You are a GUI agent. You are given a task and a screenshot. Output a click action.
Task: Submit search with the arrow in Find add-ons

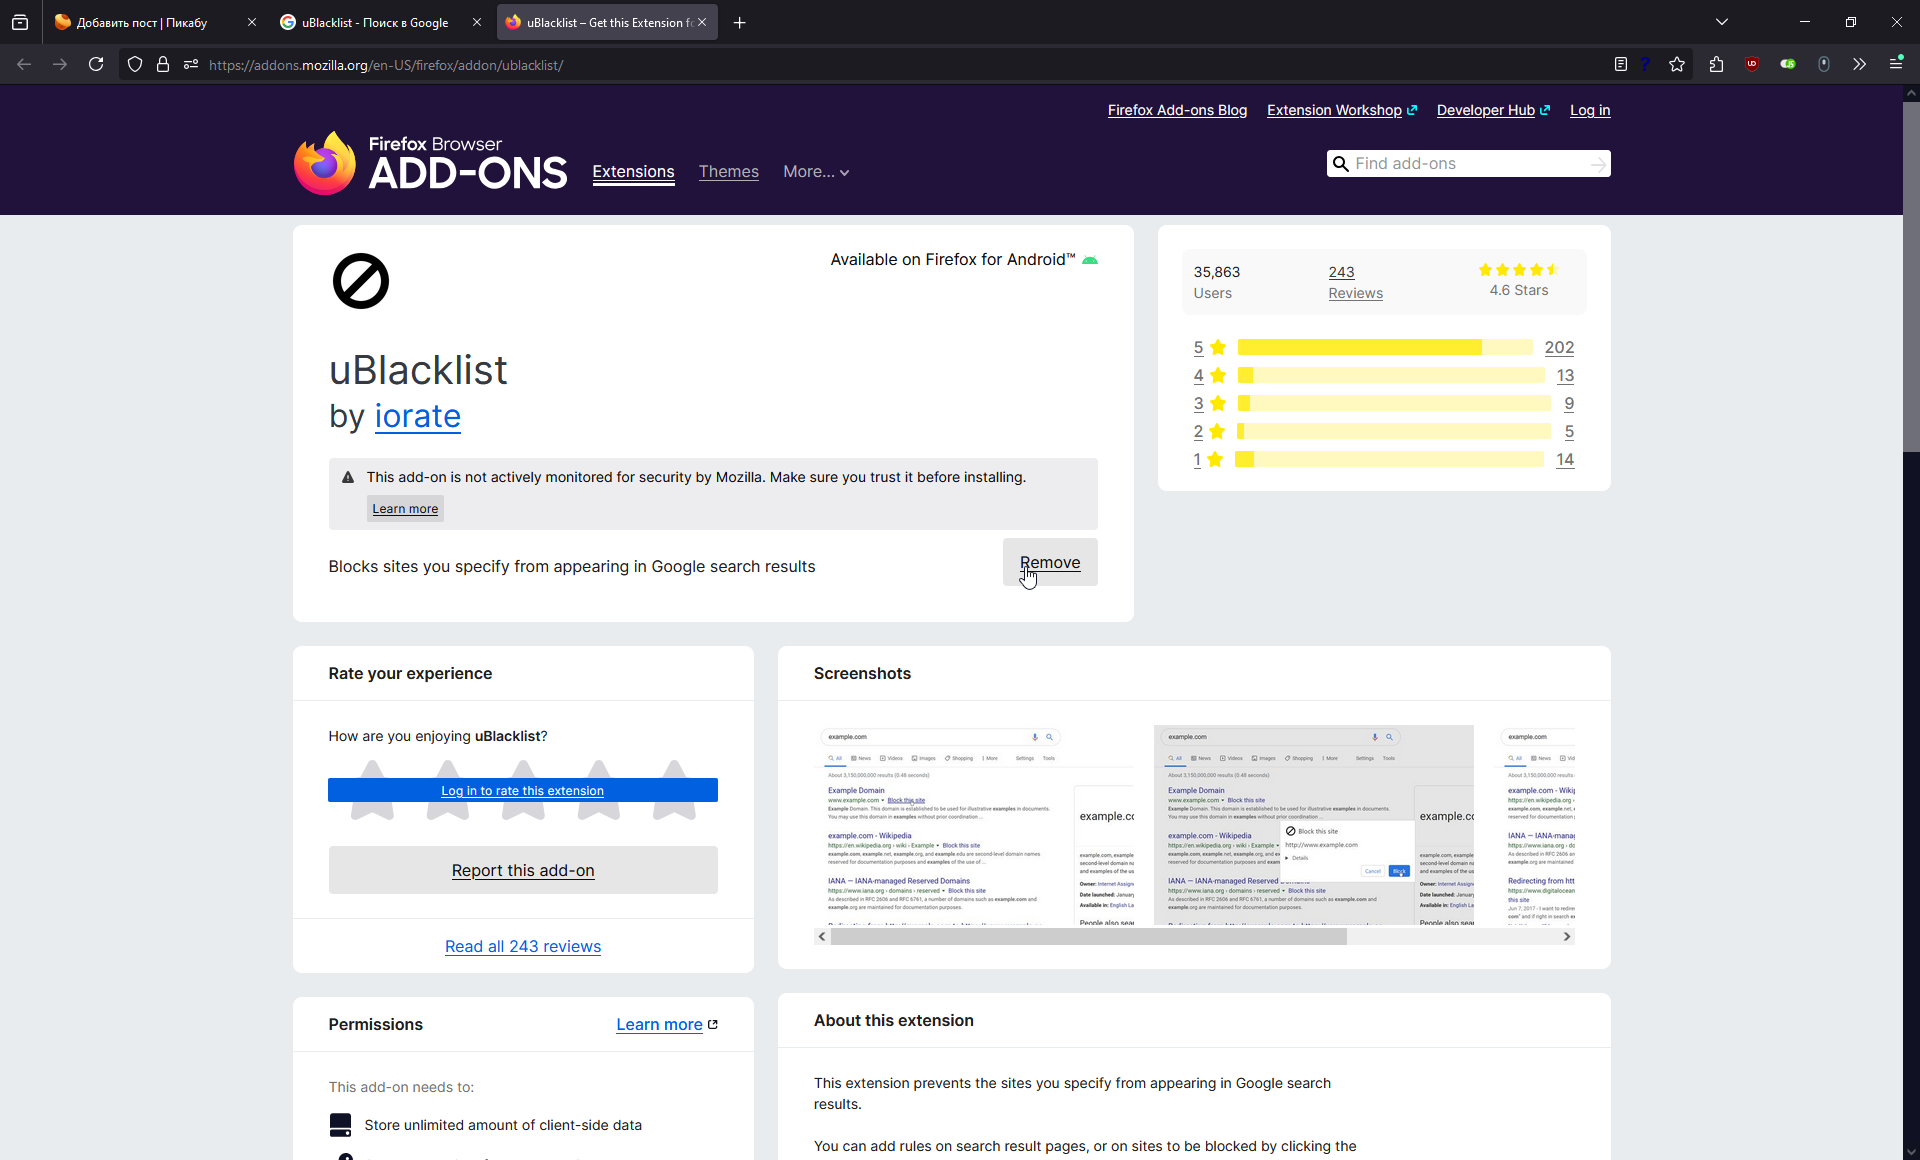coord(1598,164)
